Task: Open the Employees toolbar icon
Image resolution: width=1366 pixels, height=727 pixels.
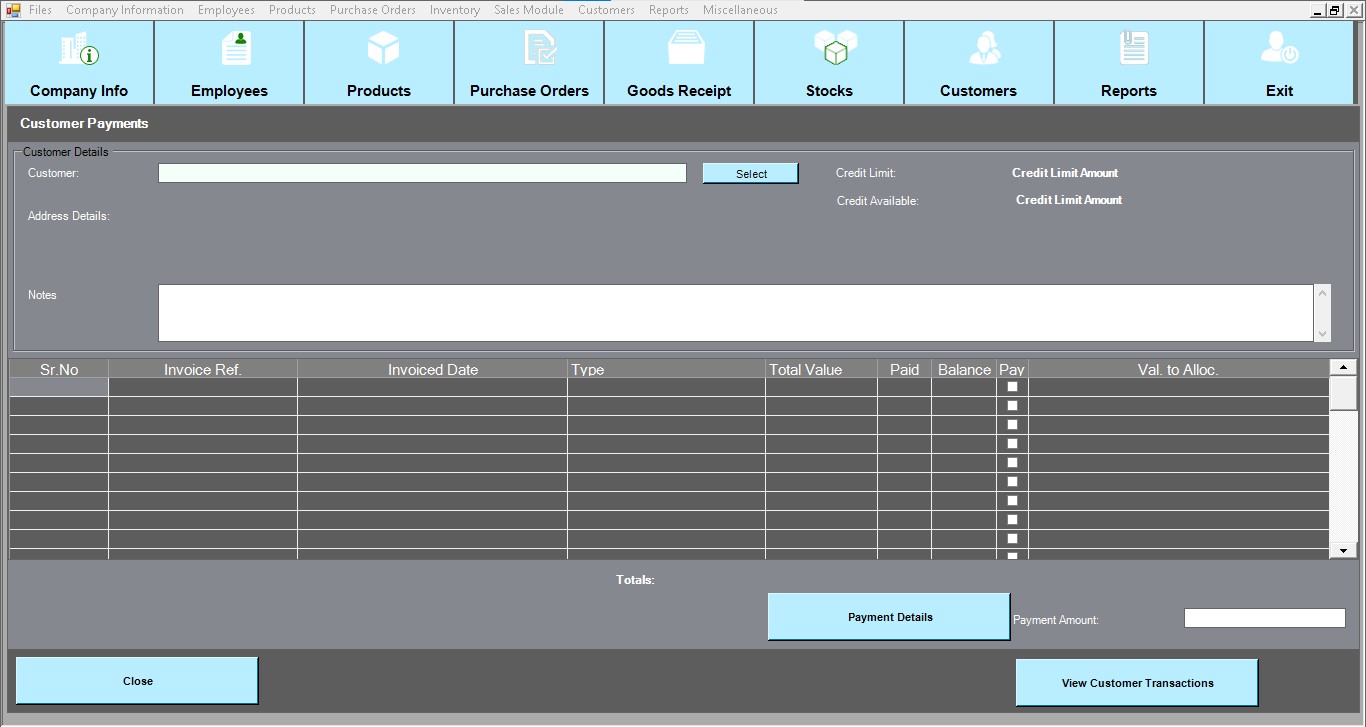Action: [x=236, y=48]
